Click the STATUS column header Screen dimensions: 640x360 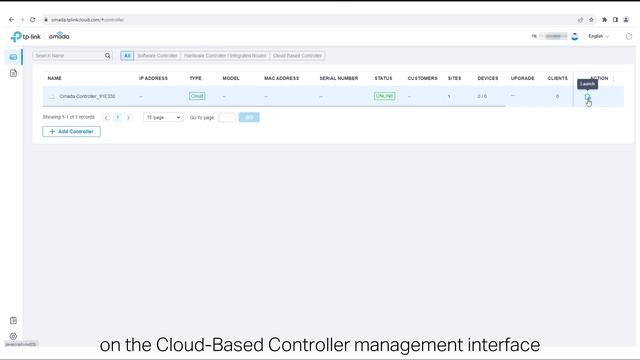(x=383, y=78)
